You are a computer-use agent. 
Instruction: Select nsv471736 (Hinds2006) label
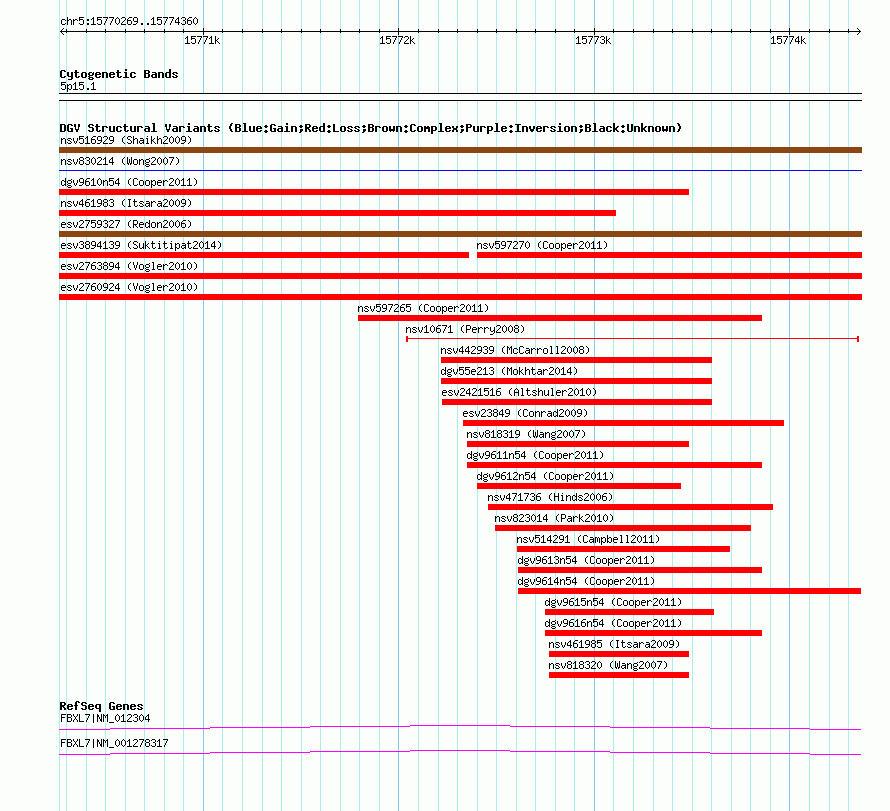coord(550,497)
